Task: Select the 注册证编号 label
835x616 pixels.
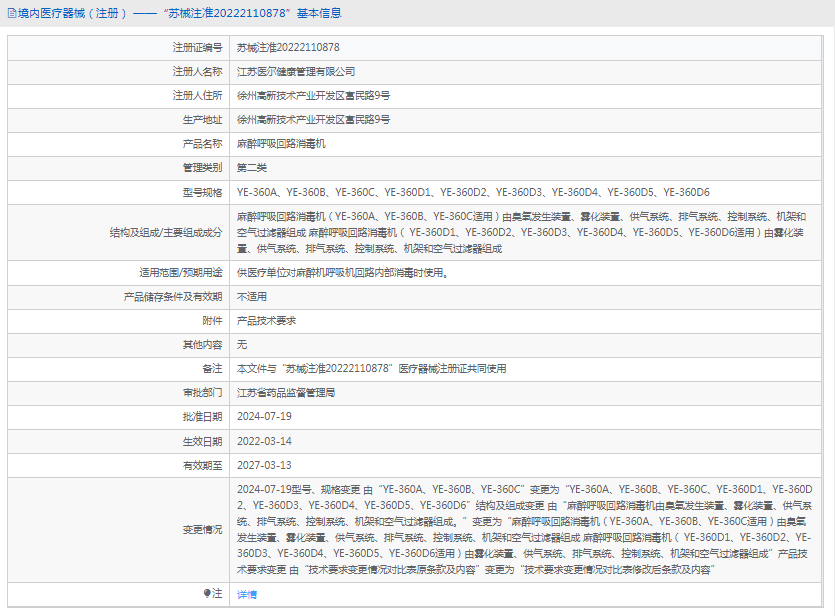Action: click(197, 47)
